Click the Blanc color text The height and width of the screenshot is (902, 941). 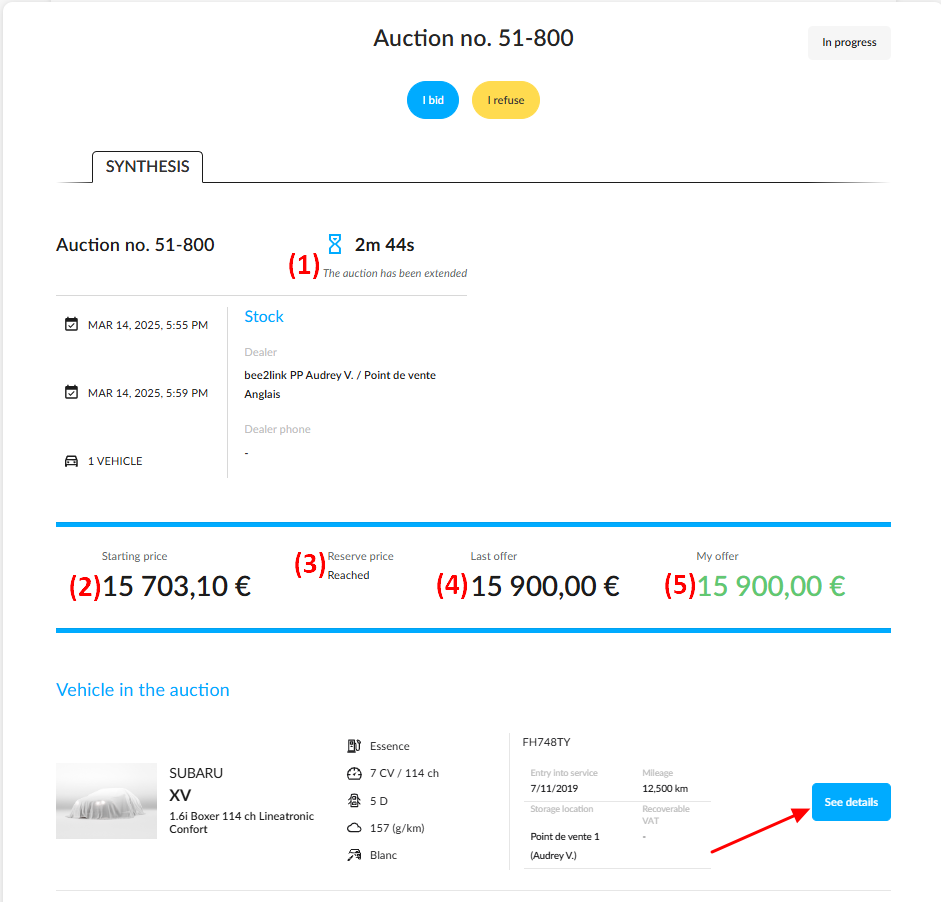tap(383, 855)
